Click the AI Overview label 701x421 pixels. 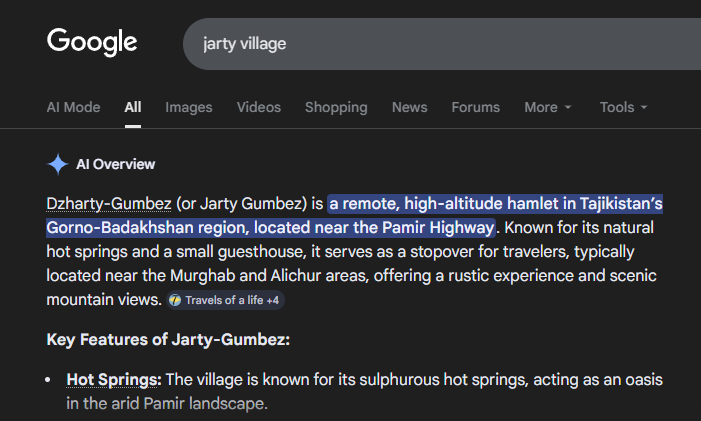pyautogui.click(x=116, y=164)
